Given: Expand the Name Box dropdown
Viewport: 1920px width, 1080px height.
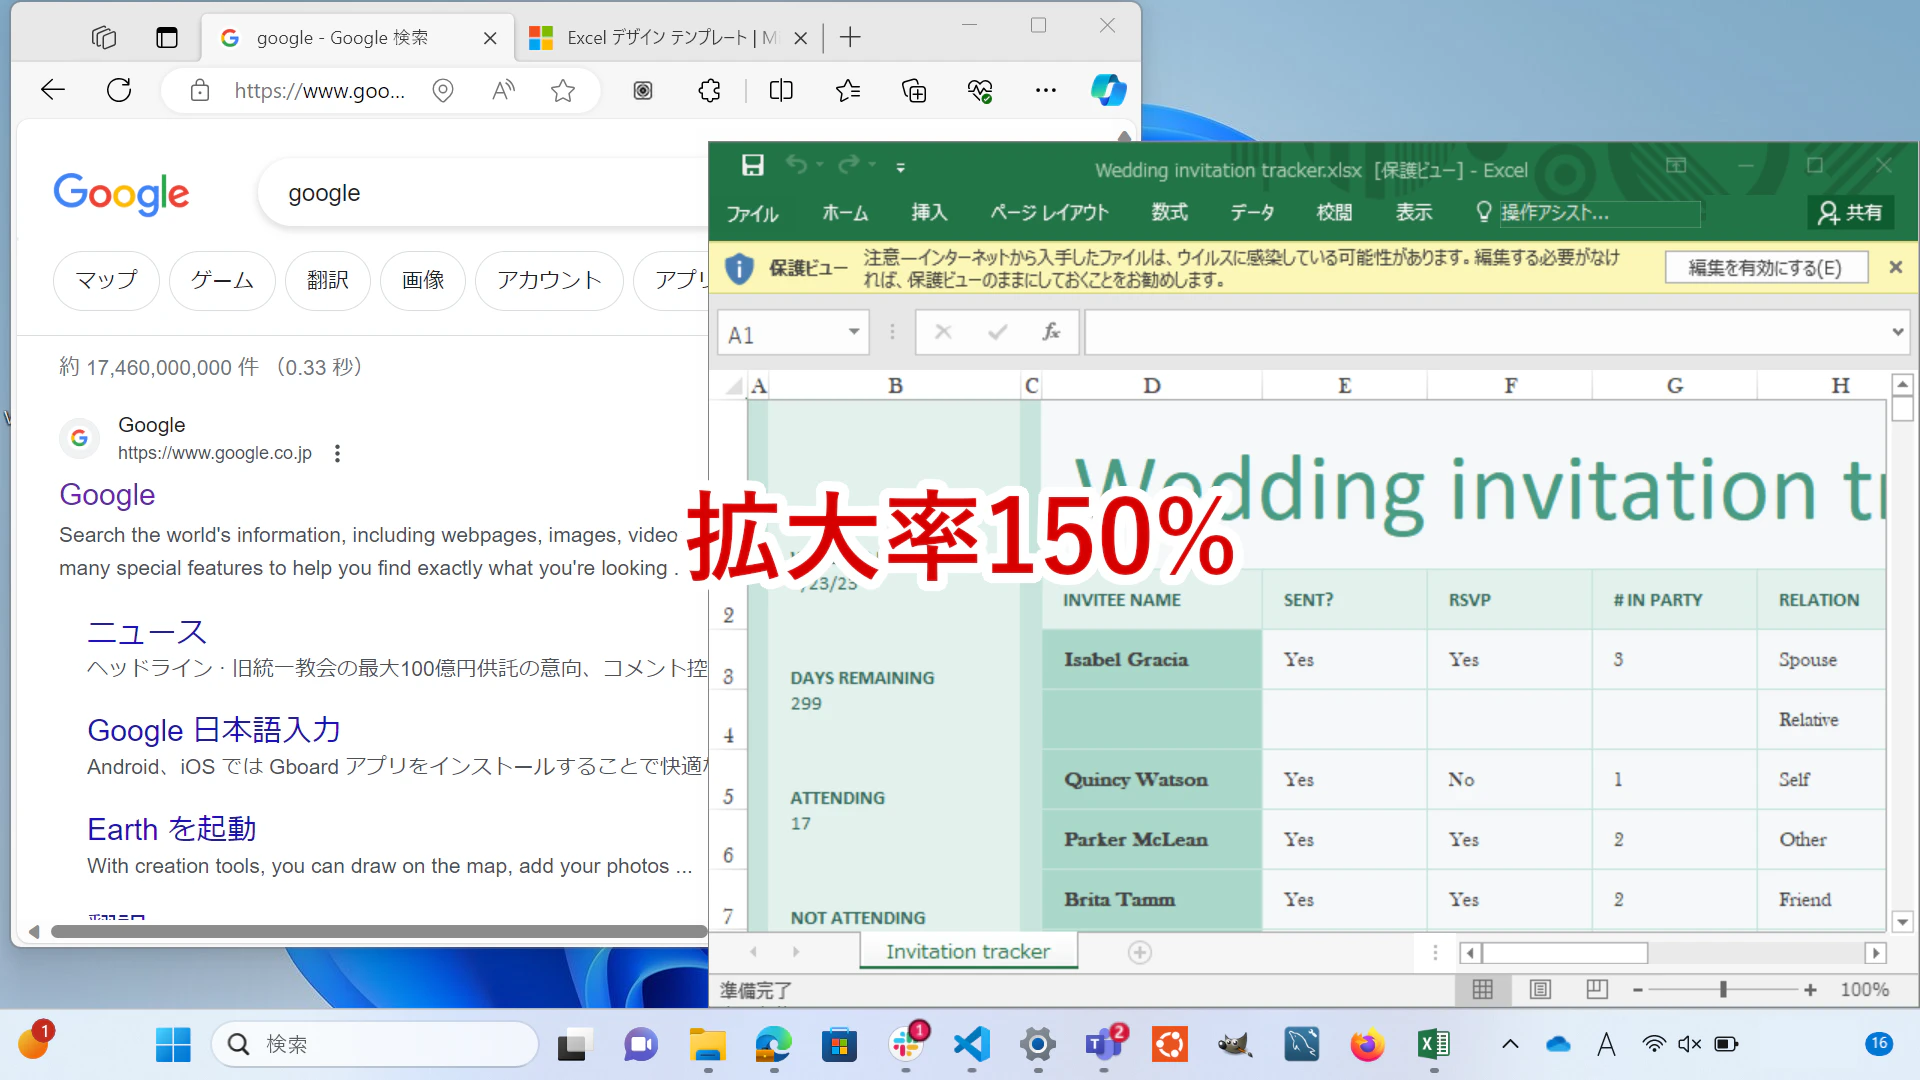Looking at the screenshot, I should point(854,332).
